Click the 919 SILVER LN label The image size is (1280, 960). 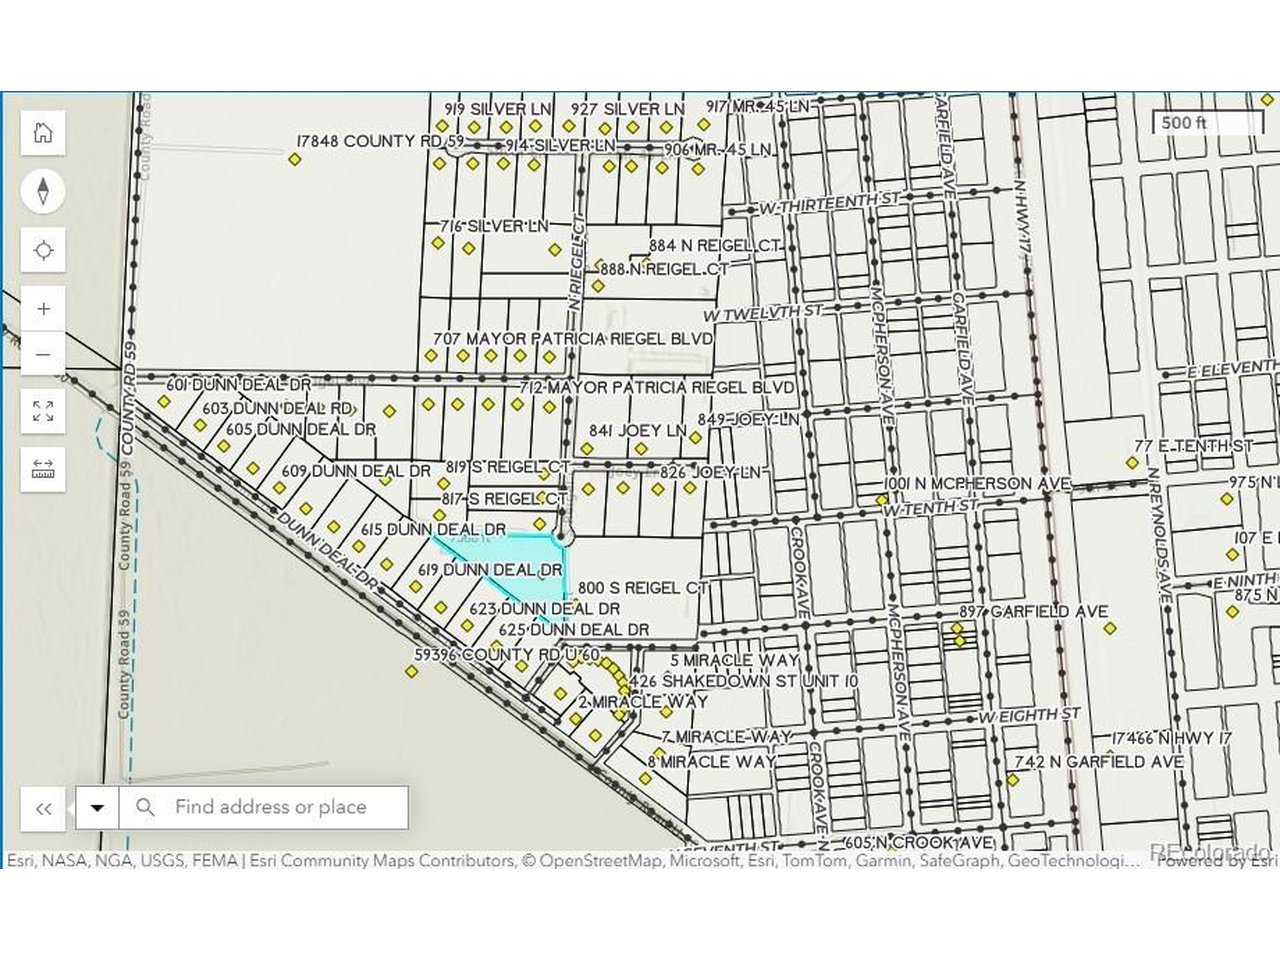498,109
